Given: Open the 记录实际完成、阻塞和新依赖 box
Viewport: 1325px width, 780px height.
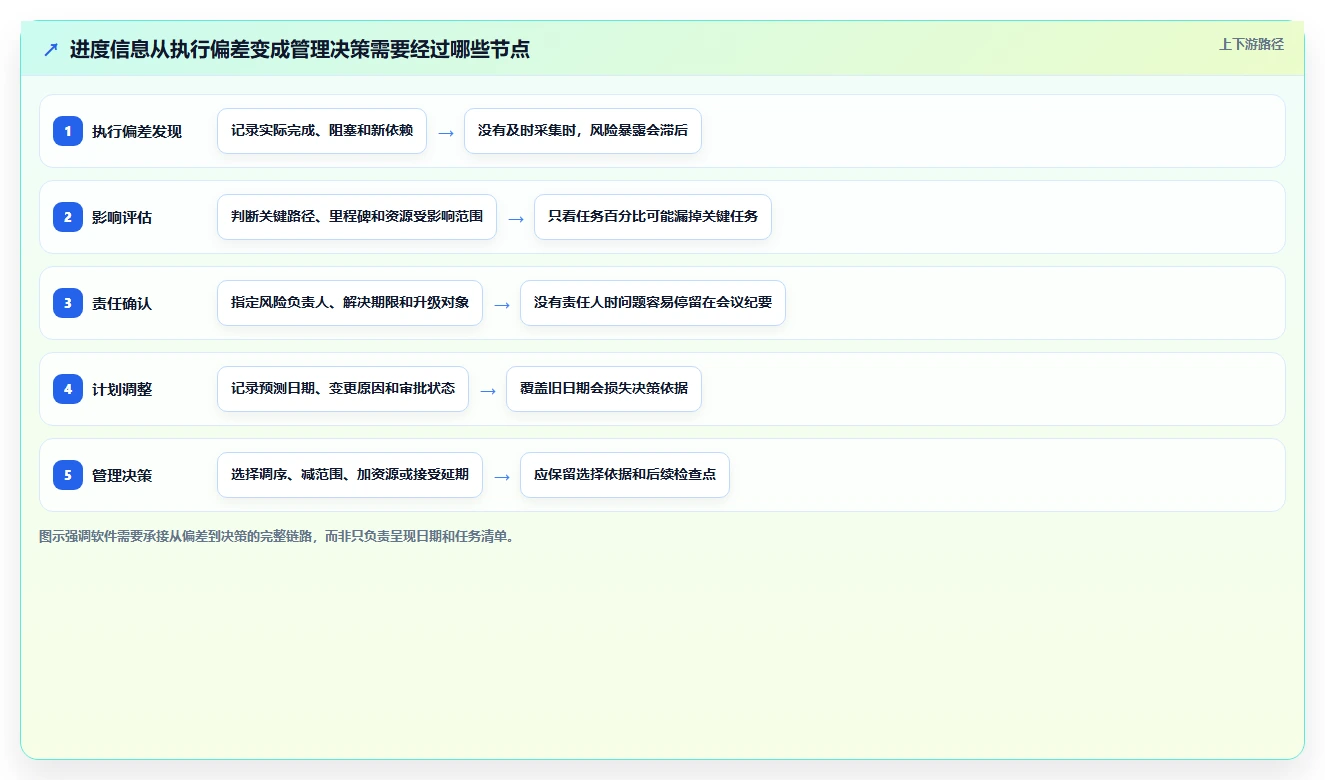Looking at the screenshot, I should pos(322,131).
